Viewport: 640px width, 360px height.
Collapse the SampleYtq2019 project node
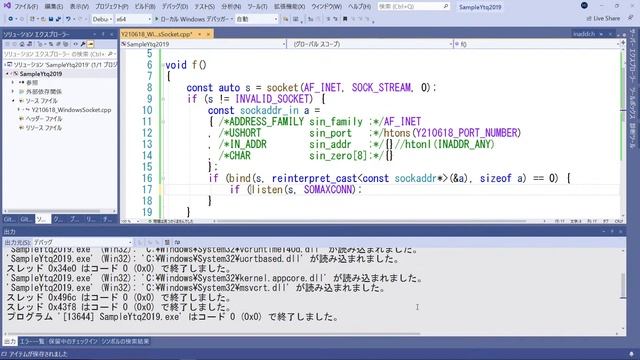point(7,74)
